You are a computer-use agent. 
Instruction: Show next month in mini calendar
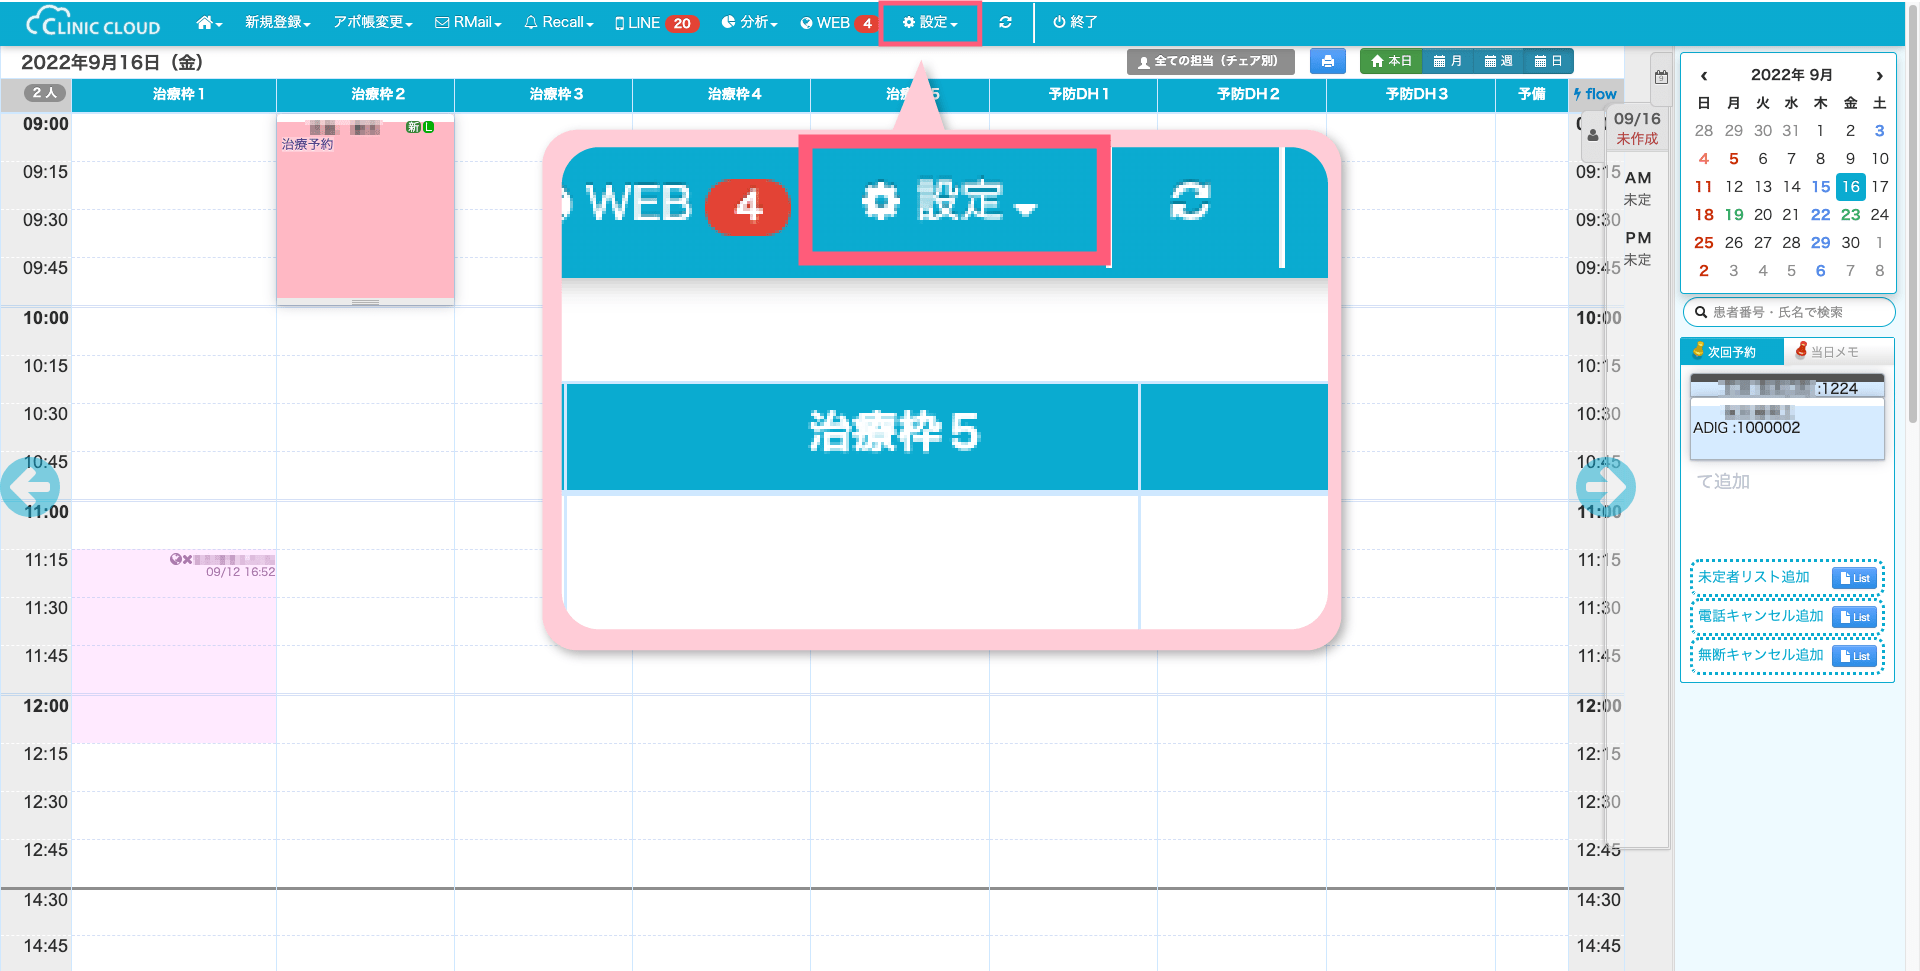(x=1879, y=75)
